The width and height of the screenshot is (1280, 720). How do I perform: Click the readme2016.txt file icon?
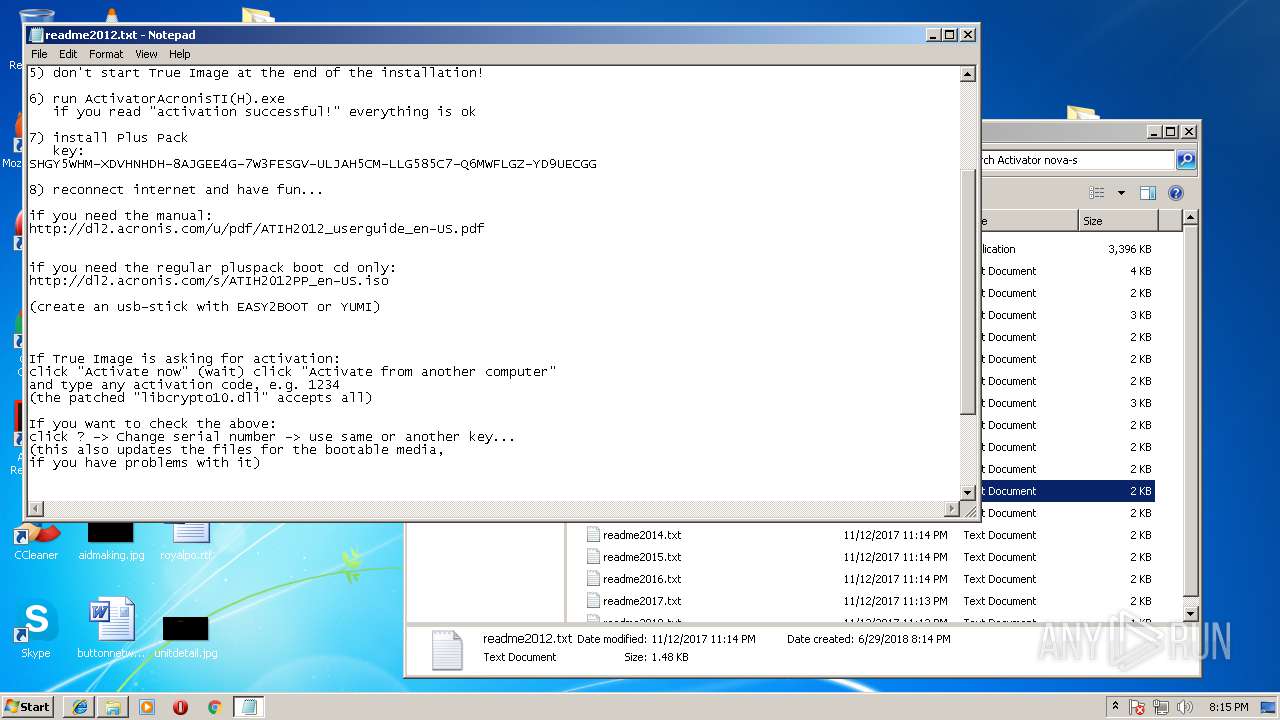(x=593, y=579)
